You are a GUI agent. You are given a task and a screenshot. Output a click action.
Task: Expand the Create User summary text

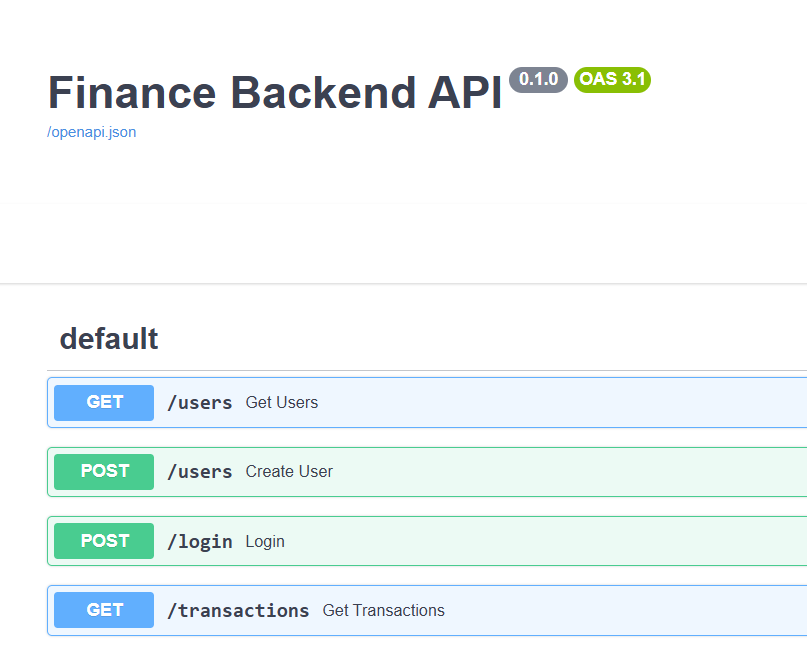(289, 471)
